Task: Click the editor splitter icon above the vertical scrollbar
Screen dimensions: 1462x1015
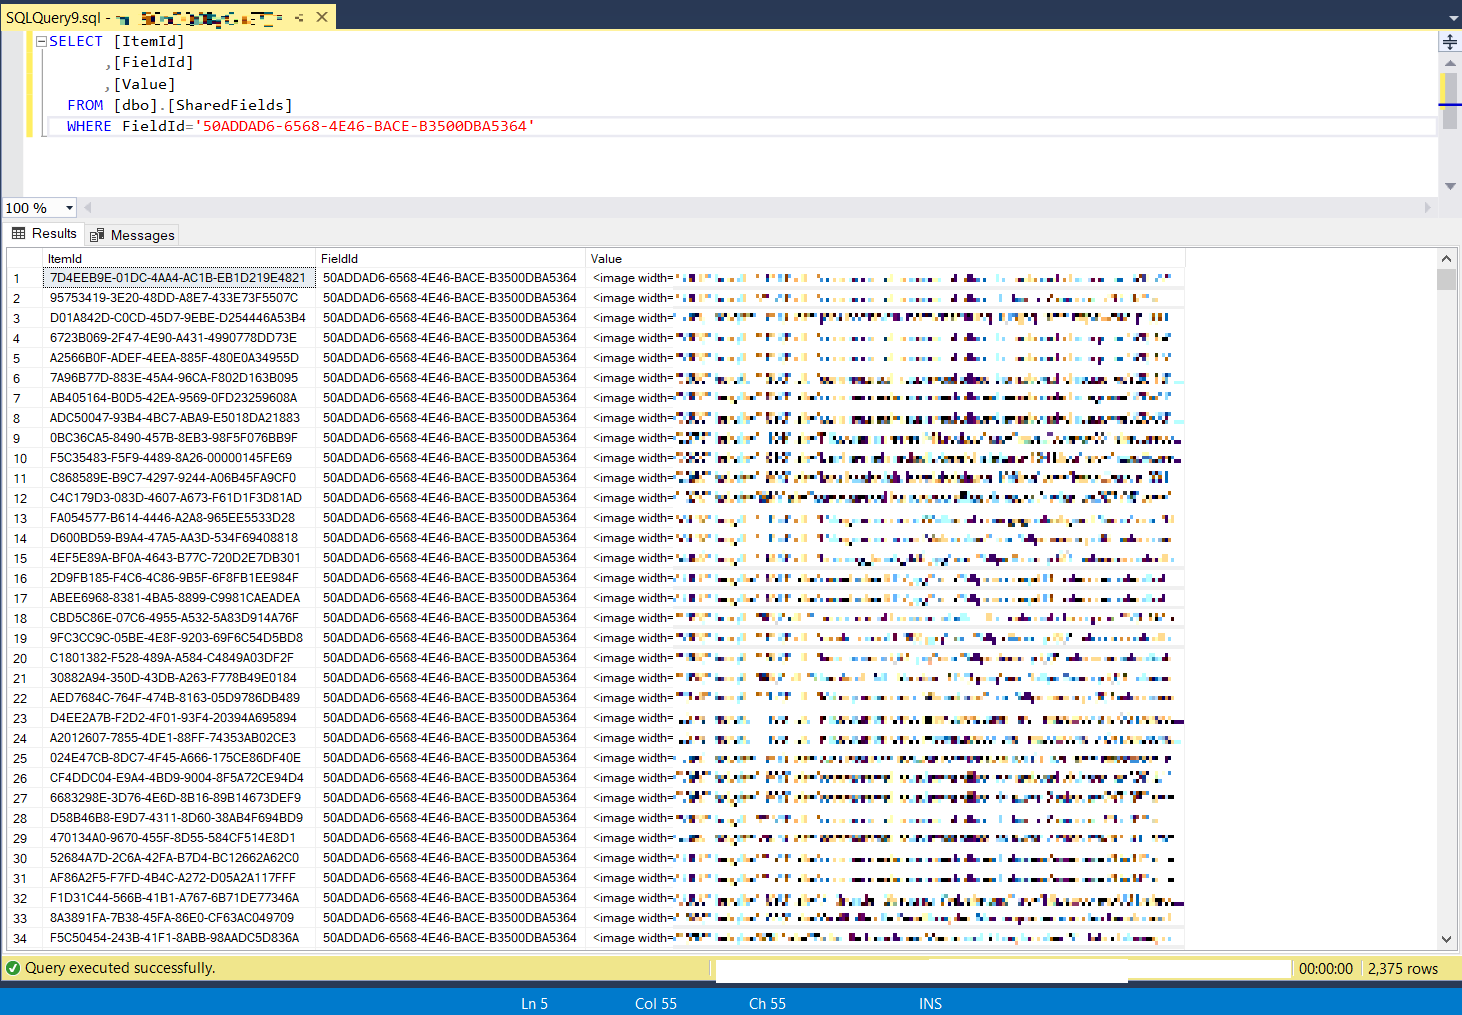Action: 1449,41
